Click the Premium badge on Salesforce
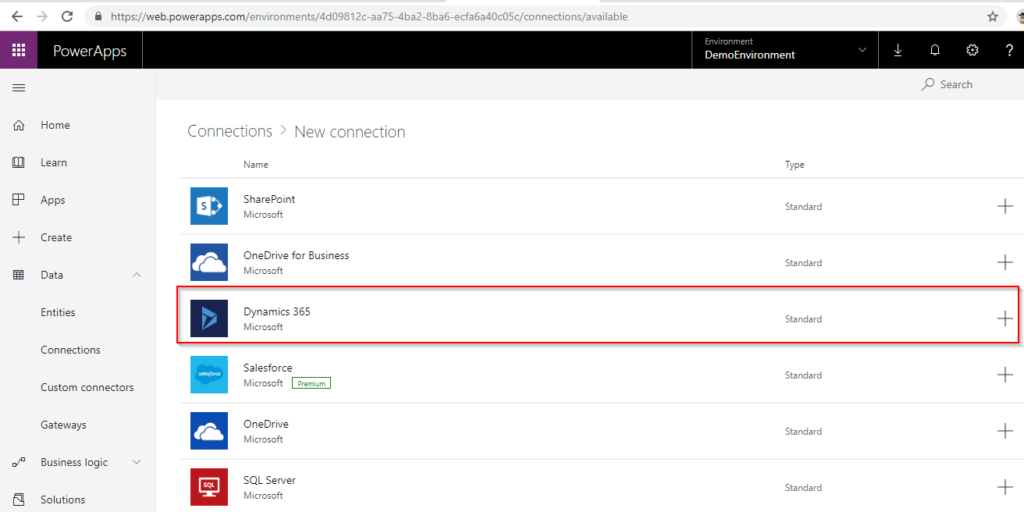Image resolution: width=1024 pixels, height=512 pixels. pyautogui.click(x=312, y=383)
